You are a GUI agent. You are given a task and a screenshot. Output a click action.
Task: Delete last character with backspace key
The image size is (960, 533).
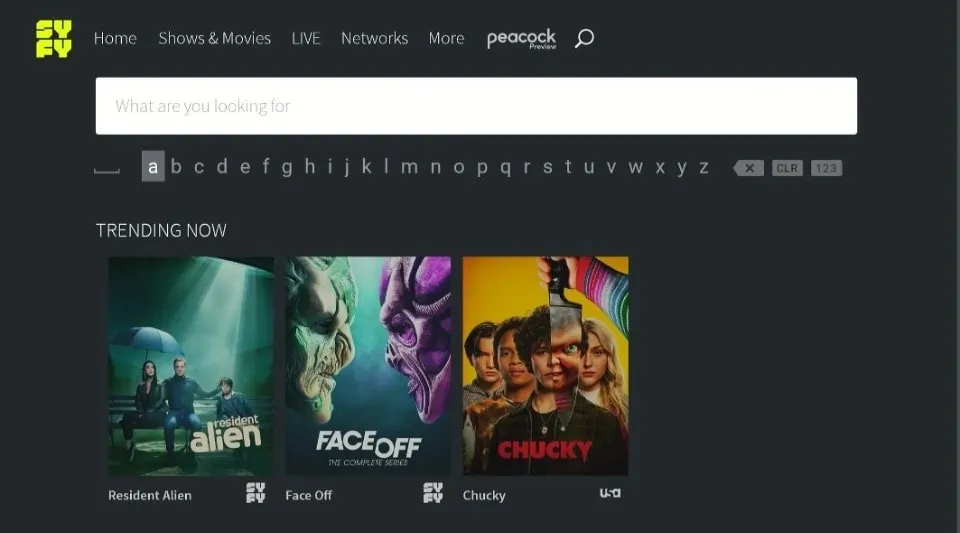749,168
